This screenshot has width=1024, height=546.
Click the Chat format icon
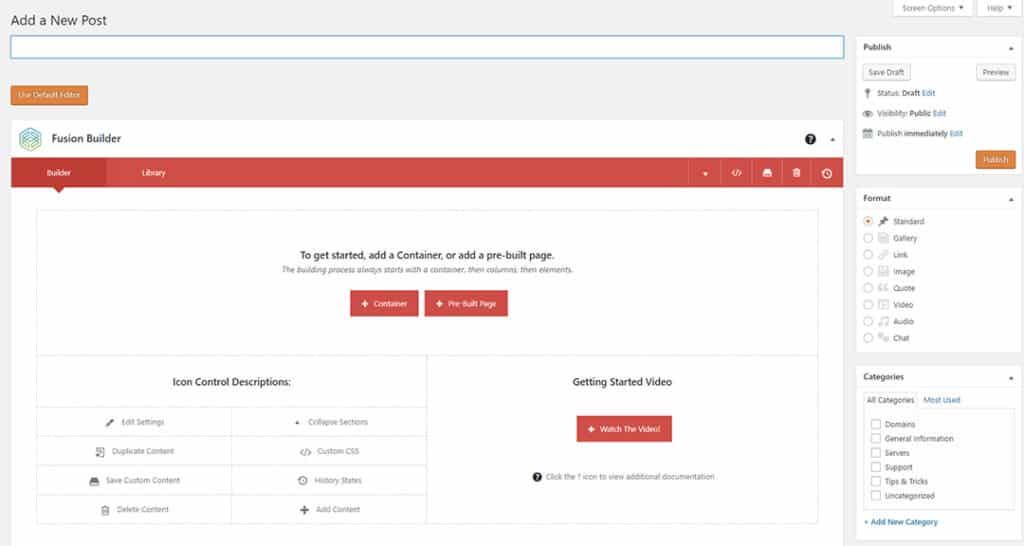(x=884, y=338)
